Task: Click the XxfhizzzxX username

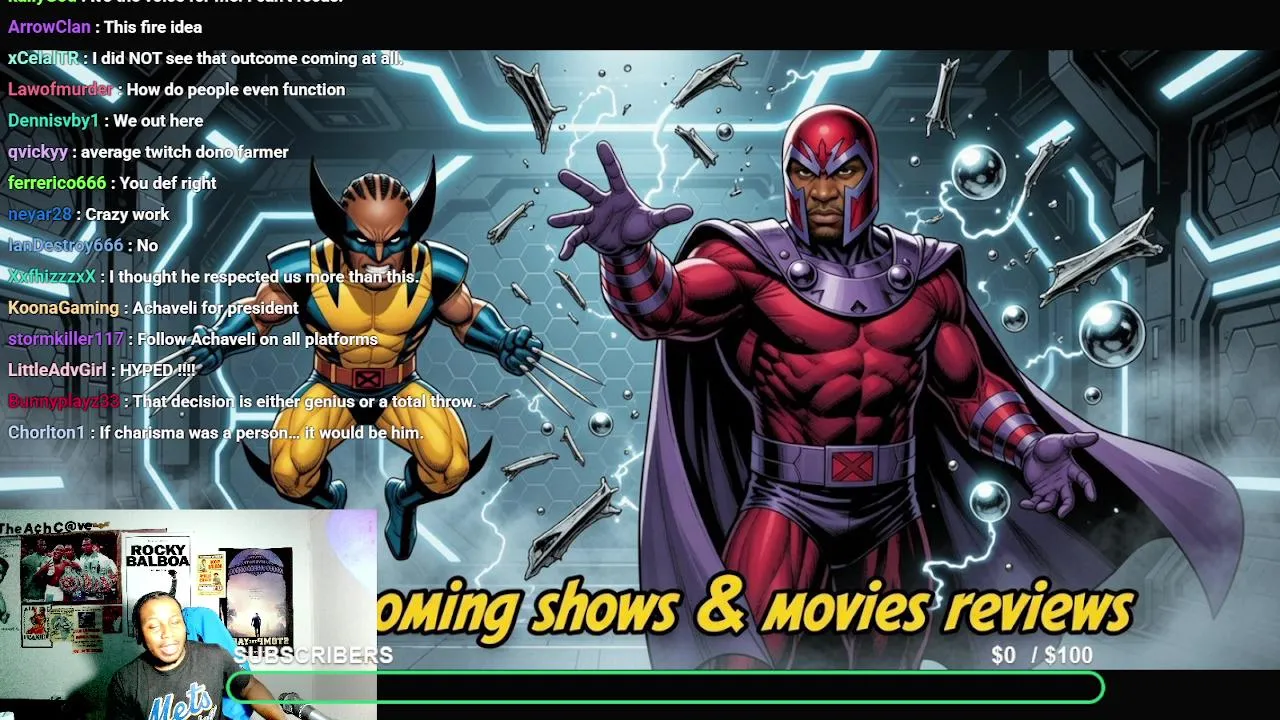Action: [52, 276]
